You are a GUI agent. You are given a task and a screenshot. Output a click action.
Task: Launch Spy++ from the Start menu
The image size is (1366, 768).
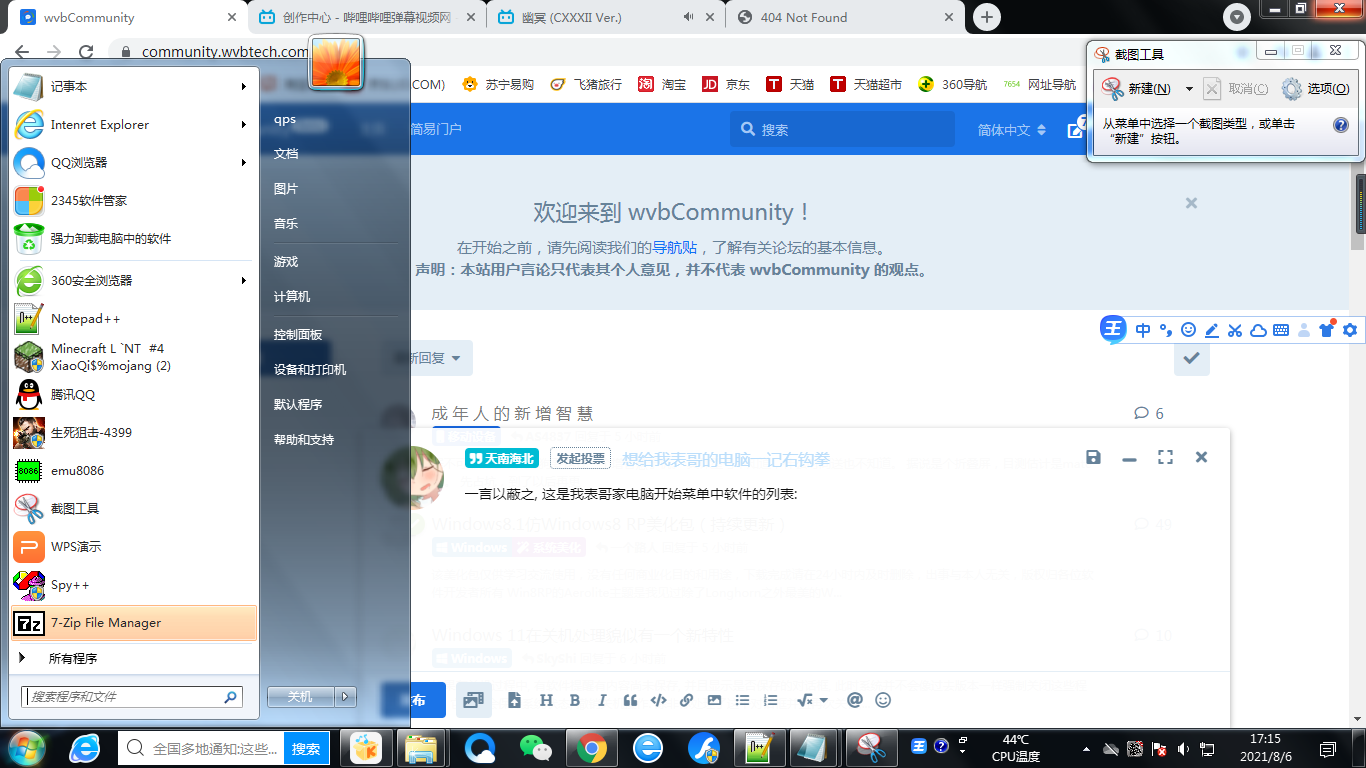click(x=133, y=585)
